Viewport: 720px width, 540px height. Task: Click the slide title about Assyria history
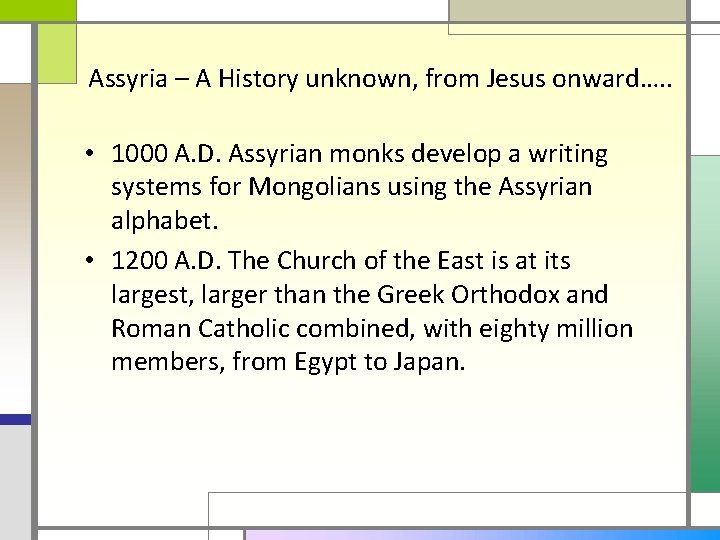pos(380,79)
